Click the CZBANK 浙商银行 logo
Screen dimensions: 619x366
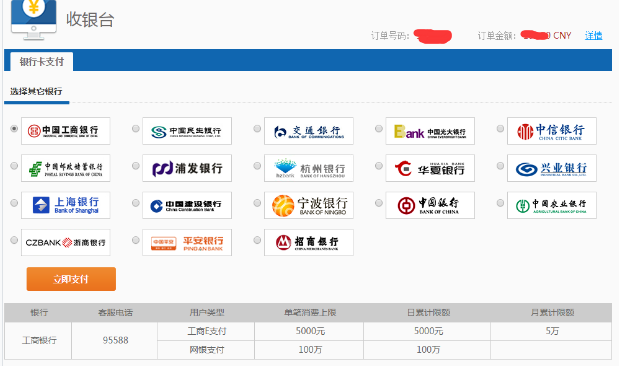tap(66, 242)
